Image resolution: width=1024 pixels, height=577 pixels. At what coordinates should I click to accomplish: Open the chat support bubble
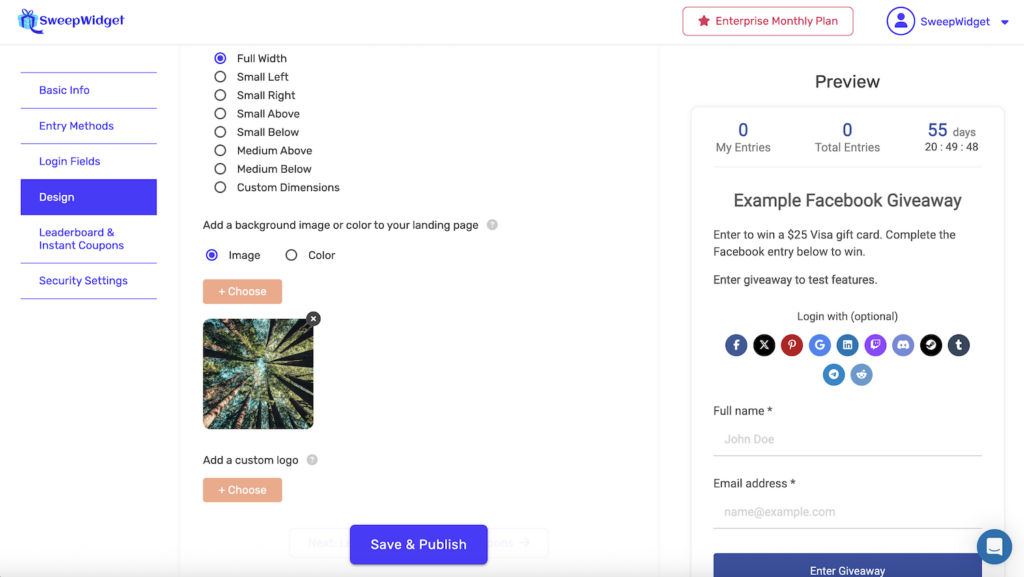[994, 547]
